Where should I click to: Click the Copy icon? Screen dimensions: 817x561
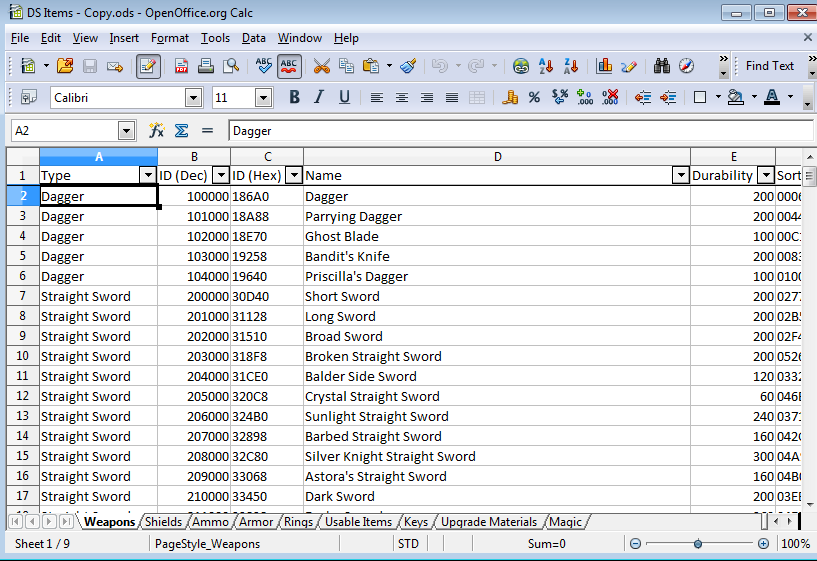[x=346, y=66]
